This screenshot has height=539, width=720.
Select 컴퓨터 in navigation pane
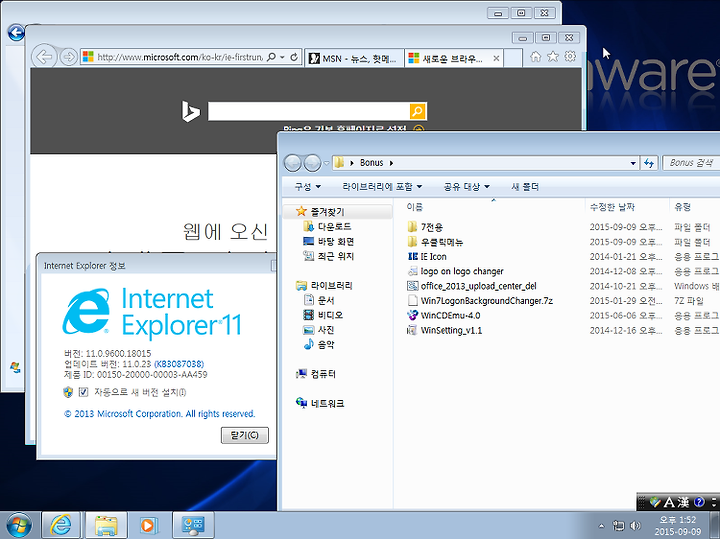coord(316,374)
